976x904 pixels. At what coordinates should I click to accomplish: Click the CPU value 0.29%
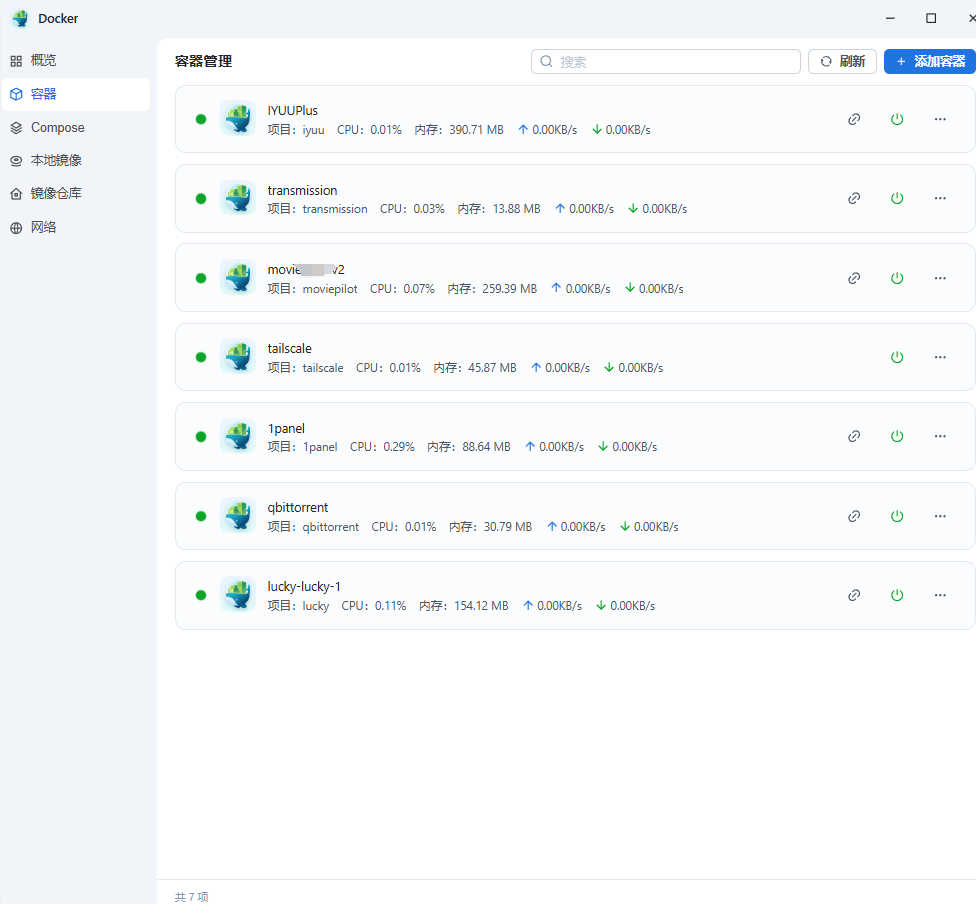399,446
